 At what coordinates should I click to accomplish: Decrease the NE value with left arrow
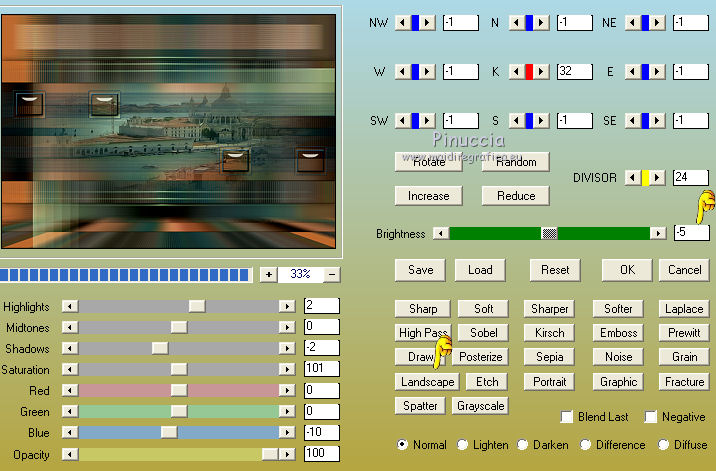[x=632, y=22]
